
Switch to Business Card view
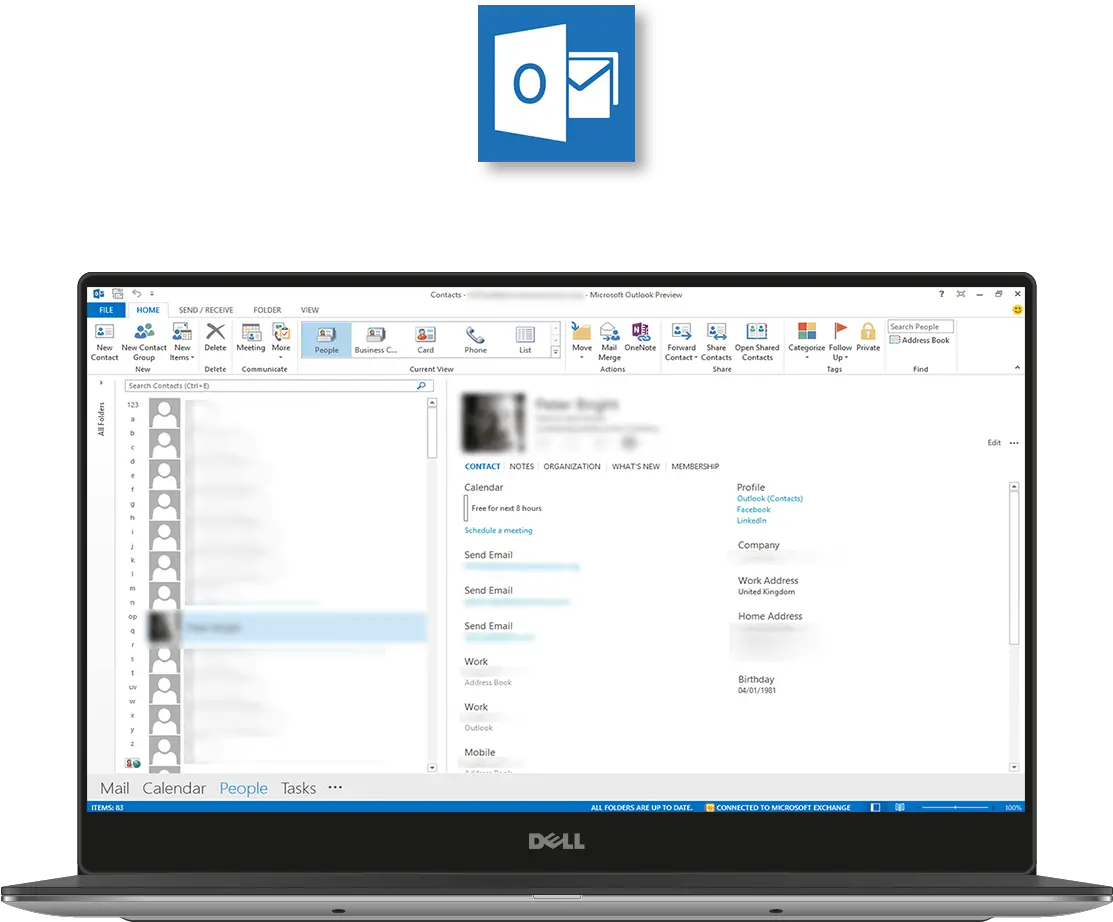[x=375, y=339]
